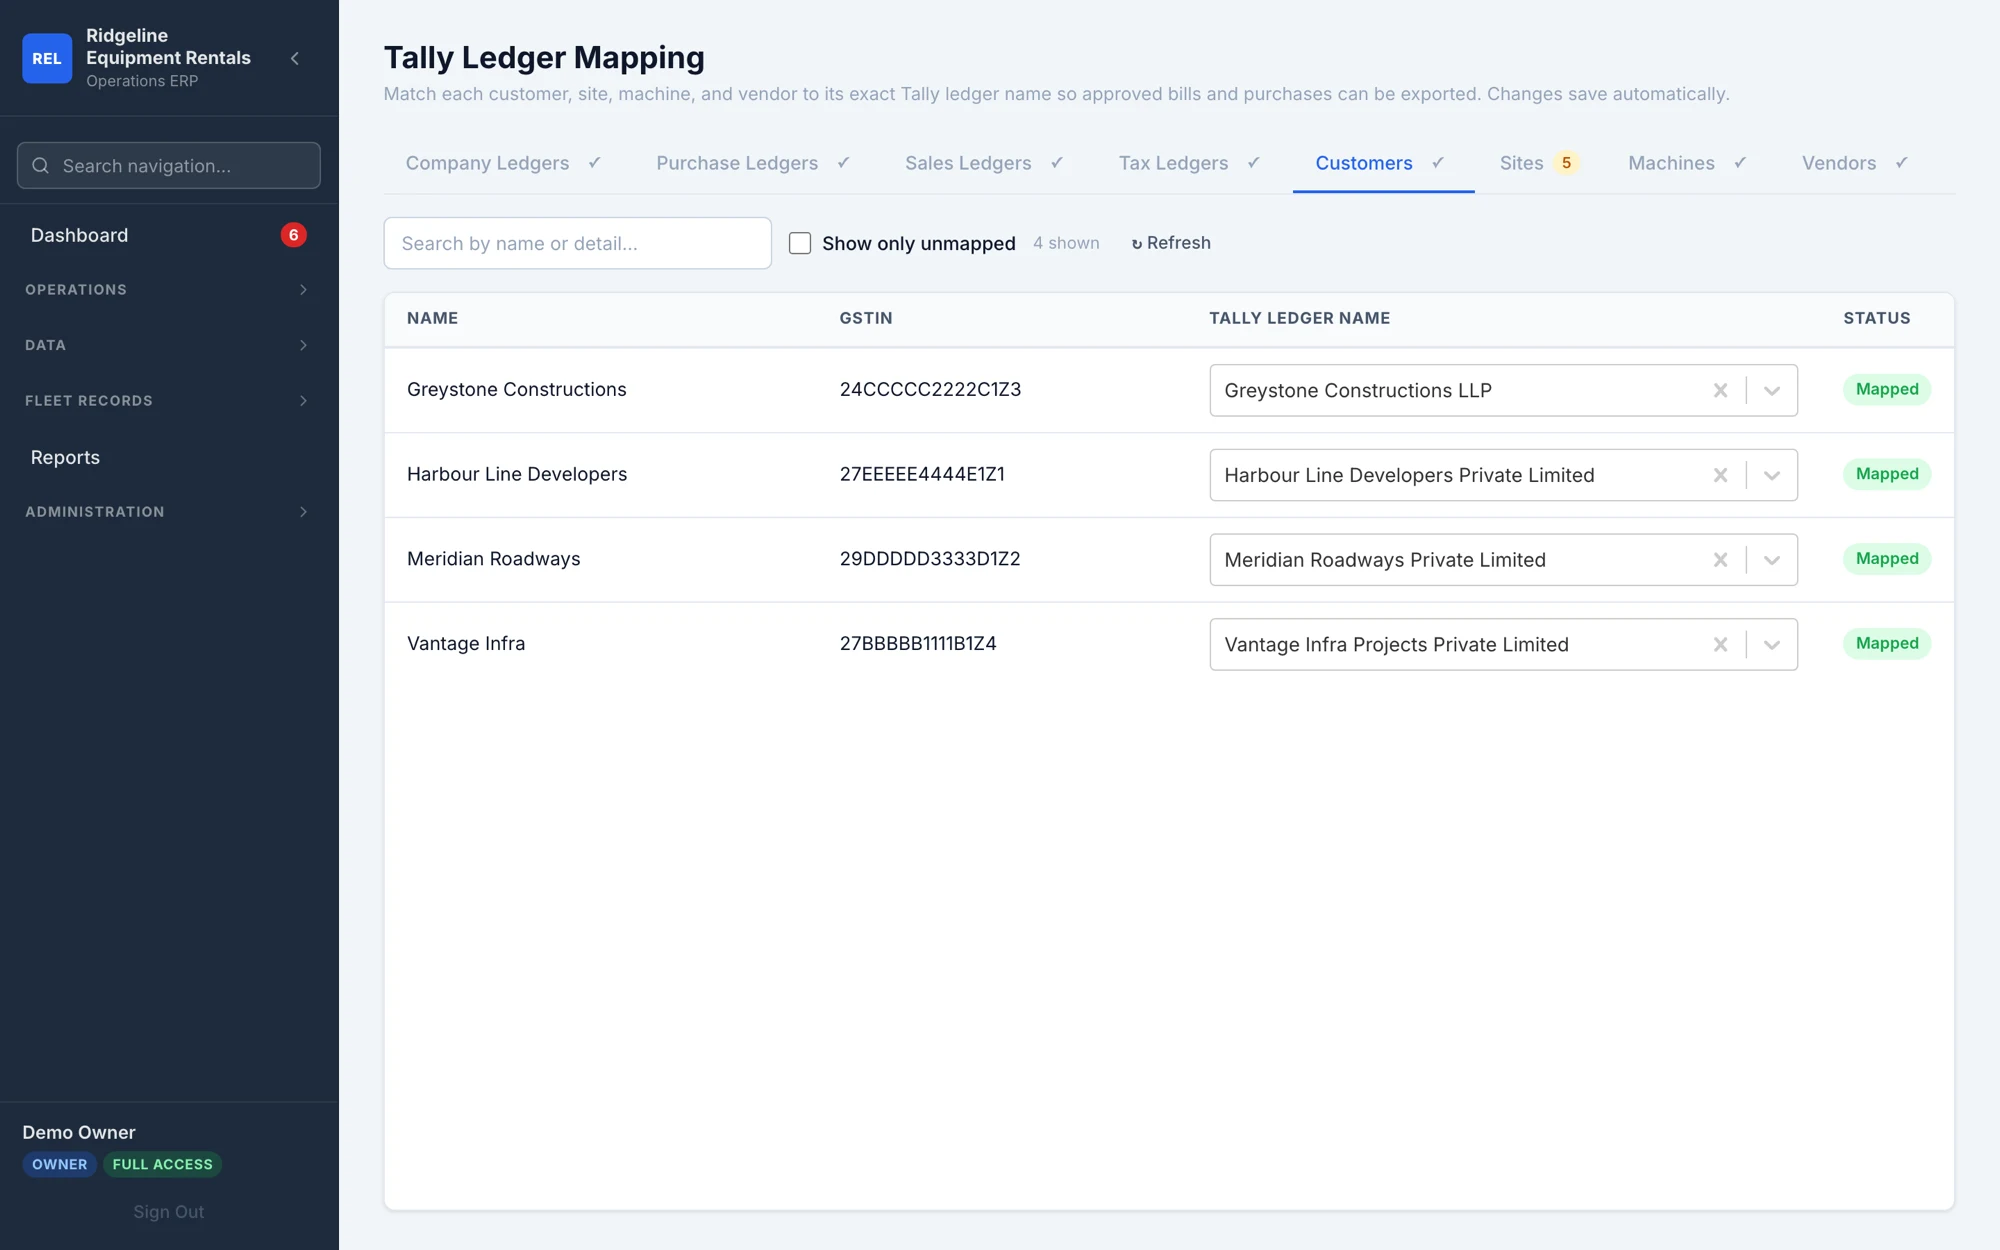Click the Sites tab yellow 5 badge
The width and height of the screenshot is (2000, 1250).
[x=1566, y=163]
